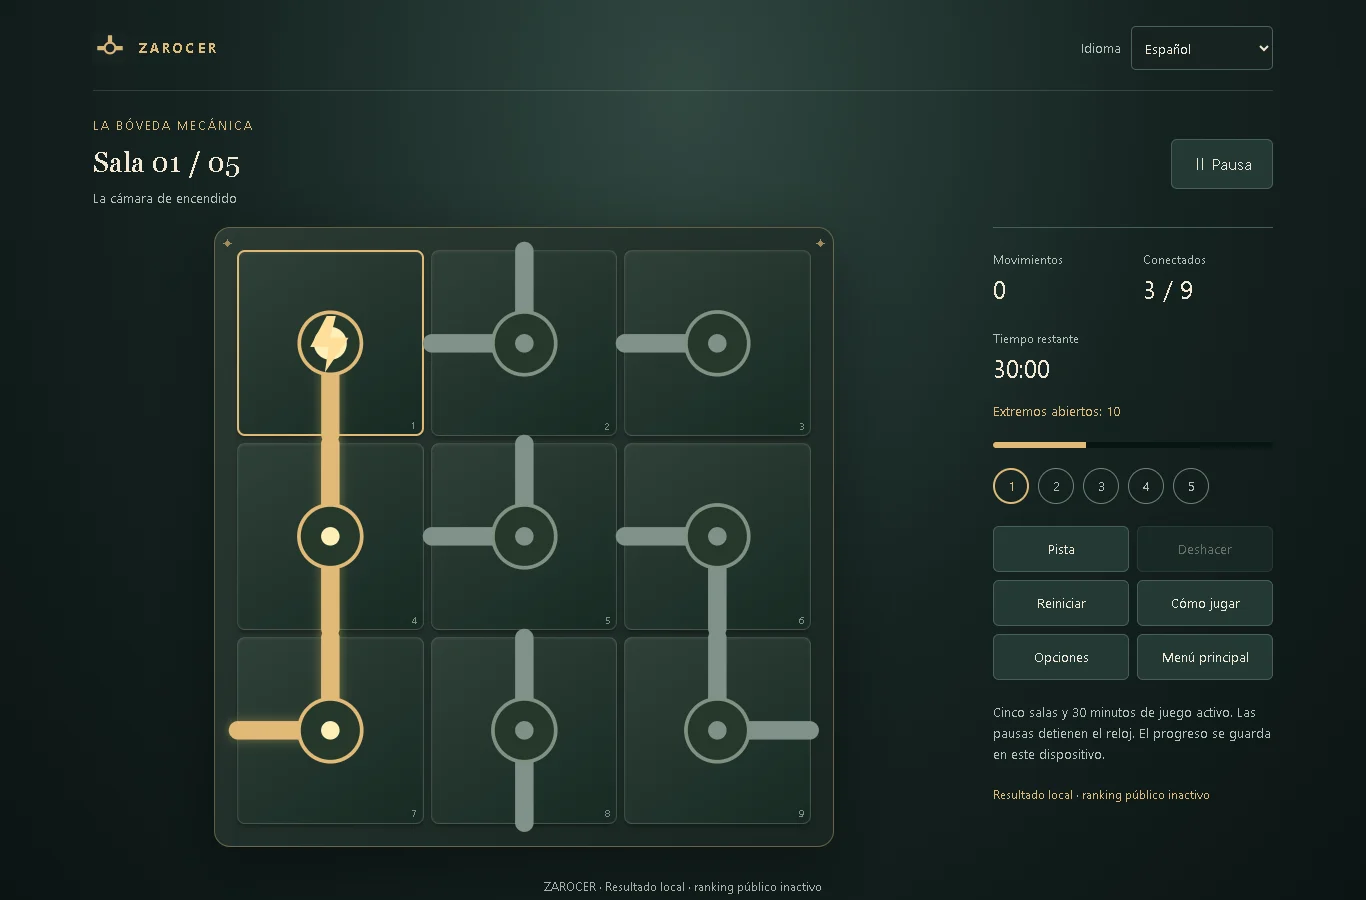The width and height of the screenshot is (1366, 900).
Task: Rotate the vertical pipe node in tile 8
Action: (524, 730)
